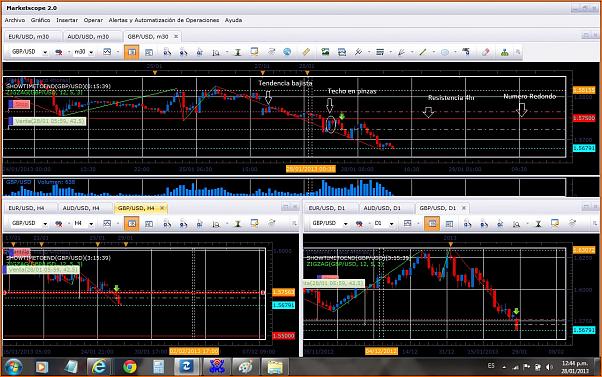This screenshot has height=377, width=602.
Task: Open Google Chrome from the taskbar
Action: coord(130,367)
